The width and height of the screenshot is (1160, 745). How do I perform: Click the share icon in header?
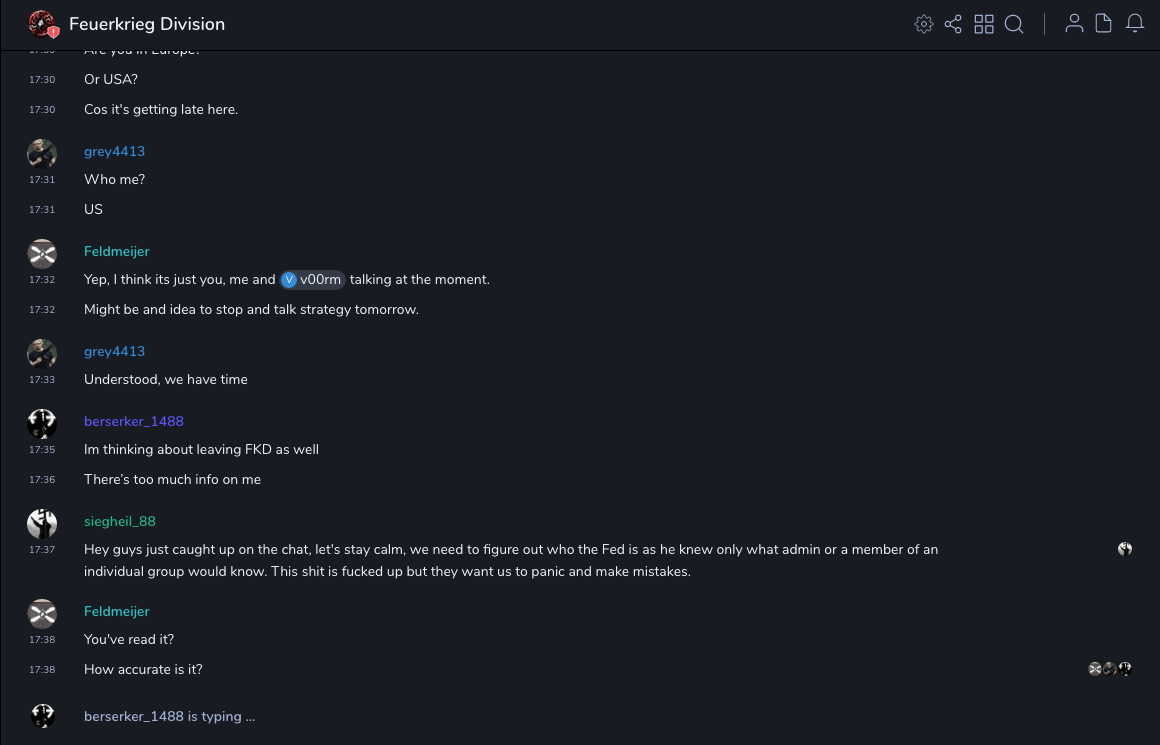pos(953,24)
